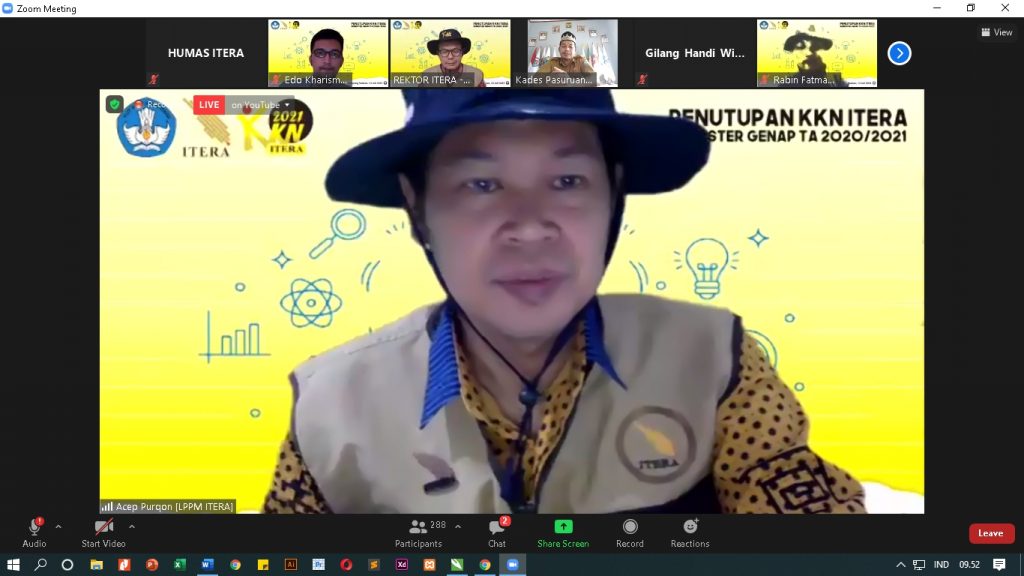Leave the meeting
This screenshot has height=576, width=1024.
tap(991, 534)
